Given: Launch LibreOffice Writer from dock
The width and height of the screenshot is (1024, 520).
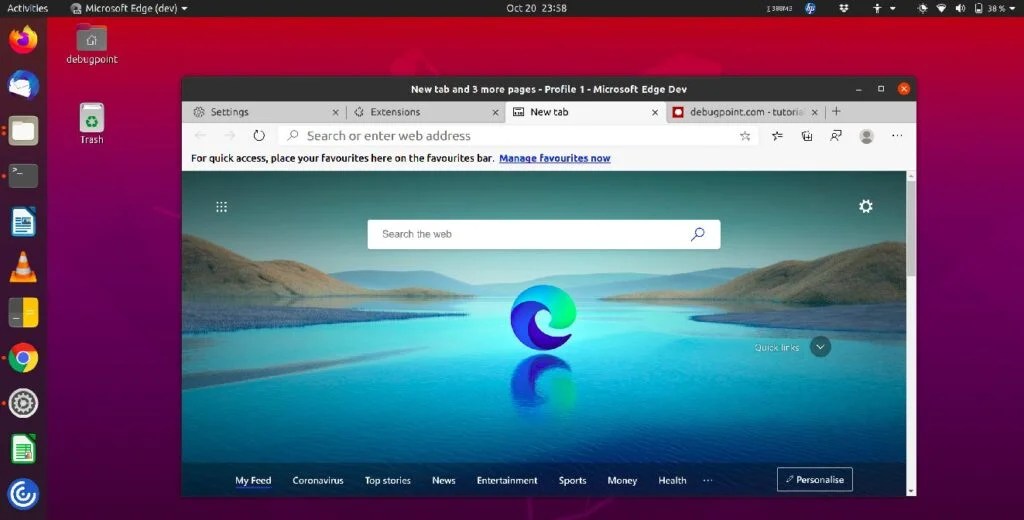Looking at the screenshot, I should (x=23, y=221).
